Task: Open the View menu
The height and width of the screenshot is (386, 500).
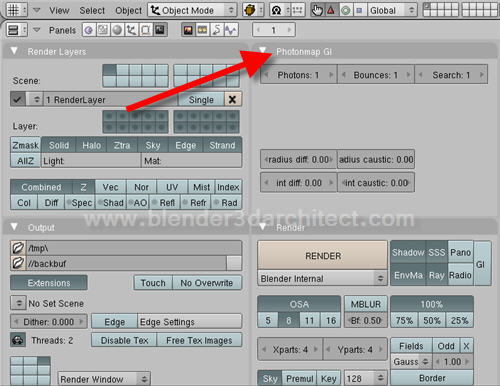Action: tap(59, 11)
